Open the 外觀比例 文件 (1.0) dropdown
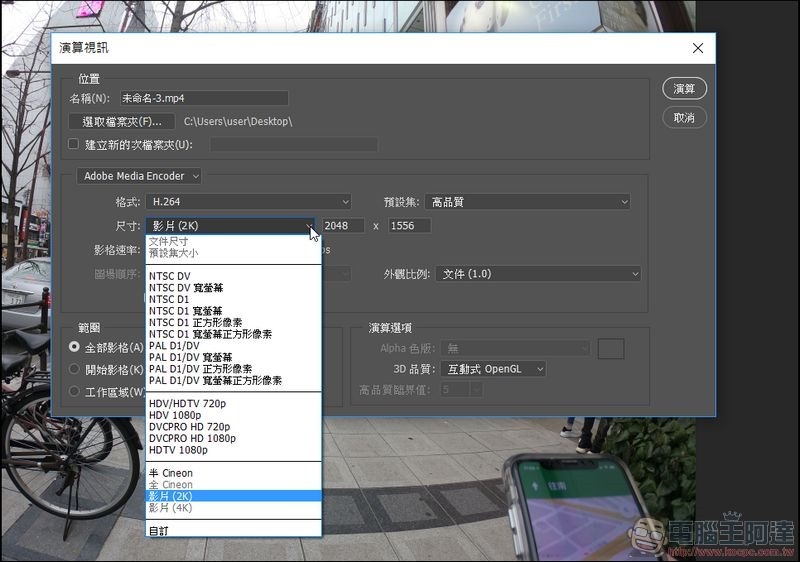Image resolution: width=800 pixels, height=562 pixels. click(538, 274)
